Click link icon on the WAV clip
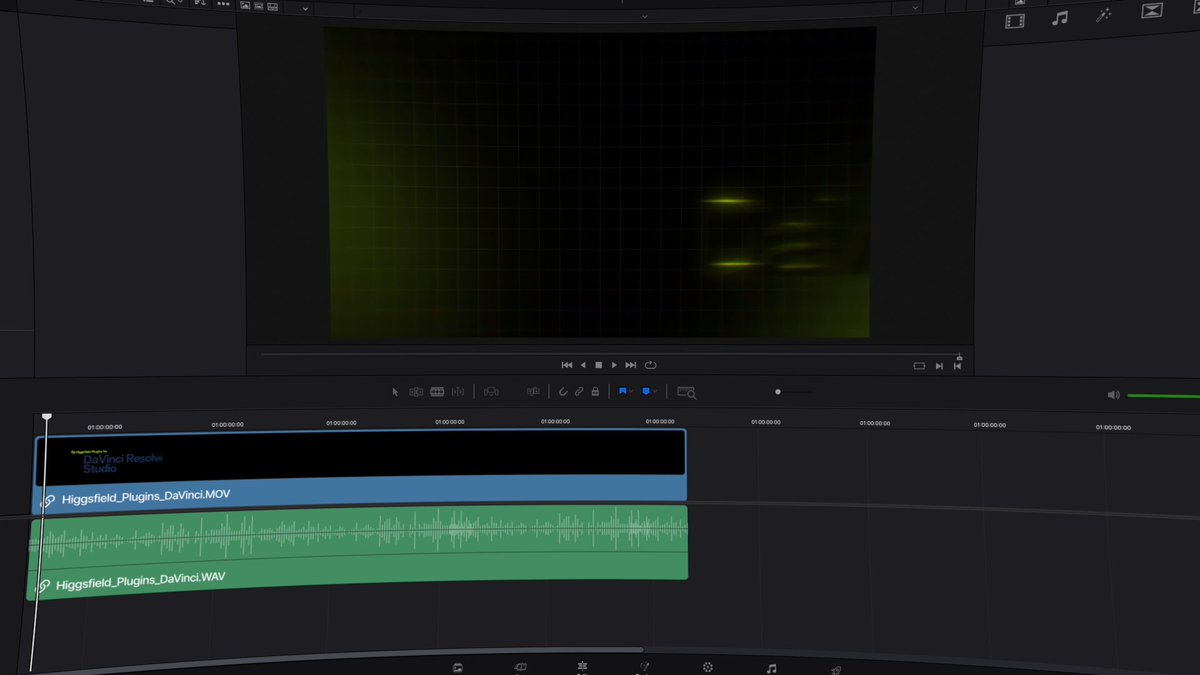The width and height of the screenshot is (1200, 675). 42,587
